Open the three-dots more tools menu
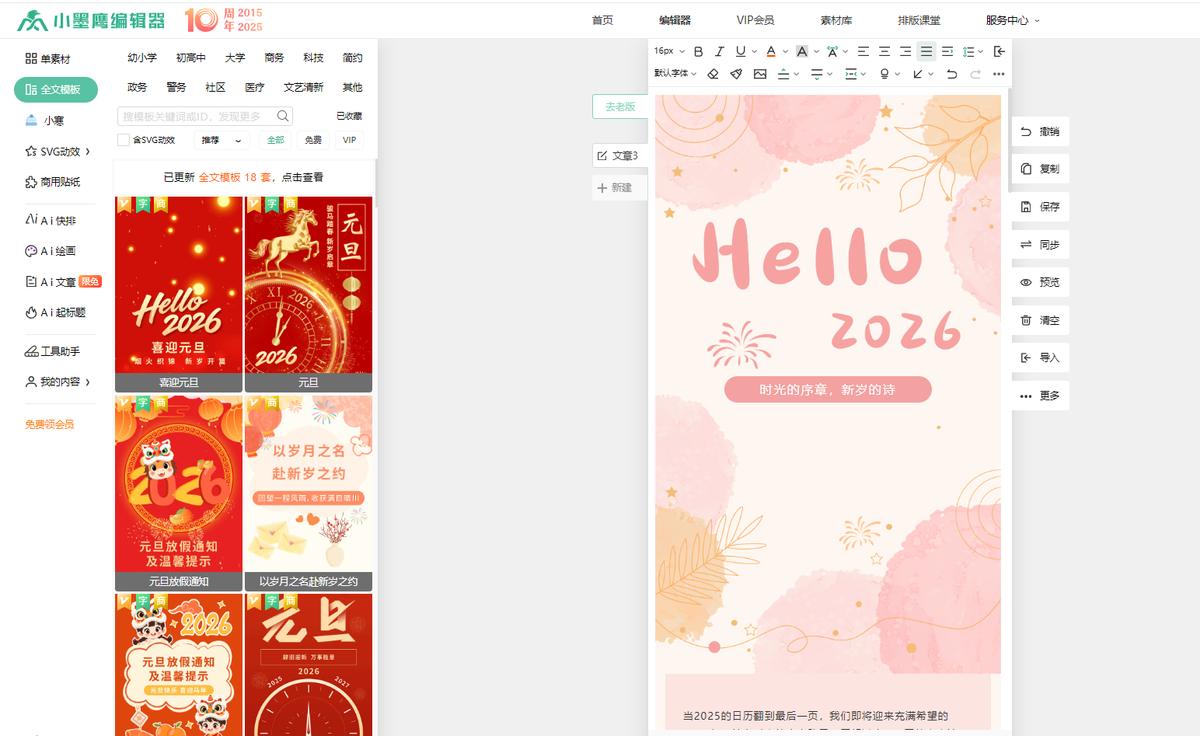Viewport: 1200px width, 736px height. pos(999,74)
